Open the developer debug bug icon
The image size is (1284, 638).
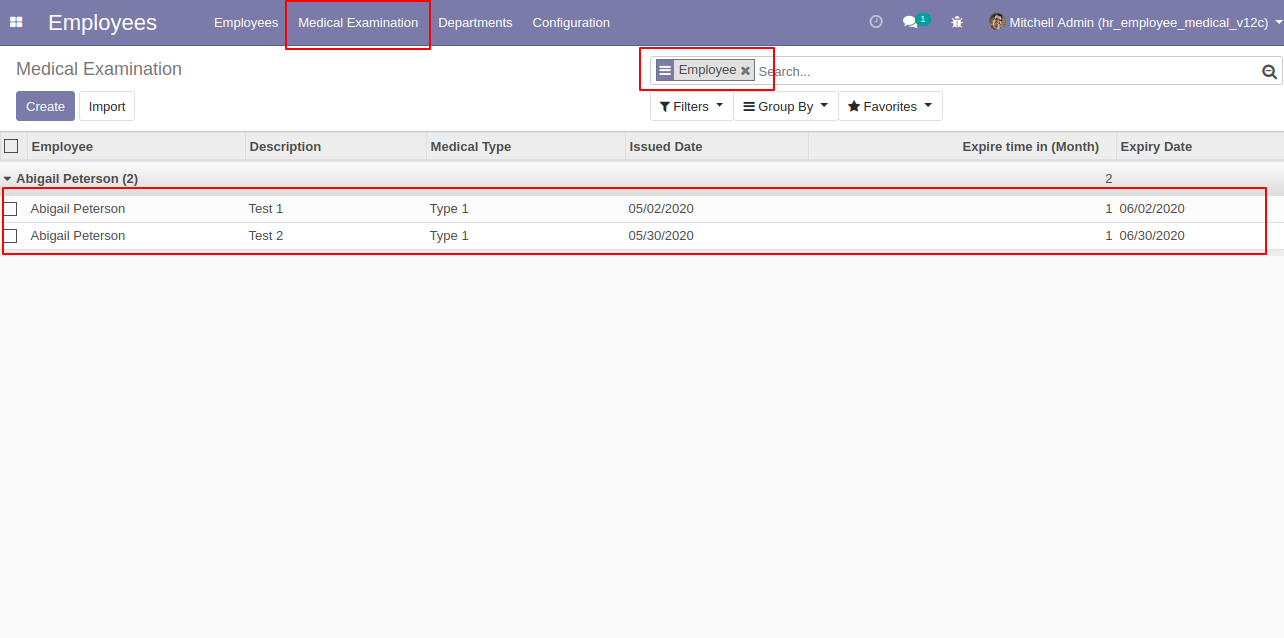tap(957, 22)
